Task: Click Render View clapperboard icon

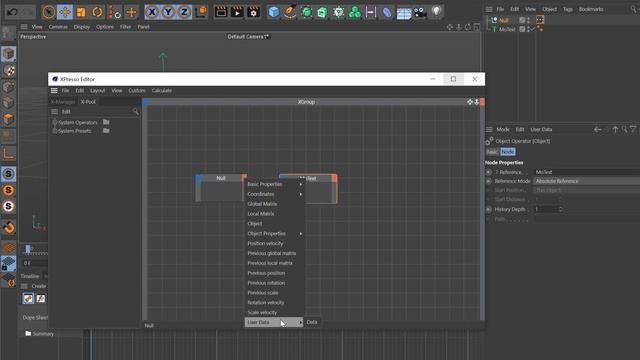Action: pos(221,12)
